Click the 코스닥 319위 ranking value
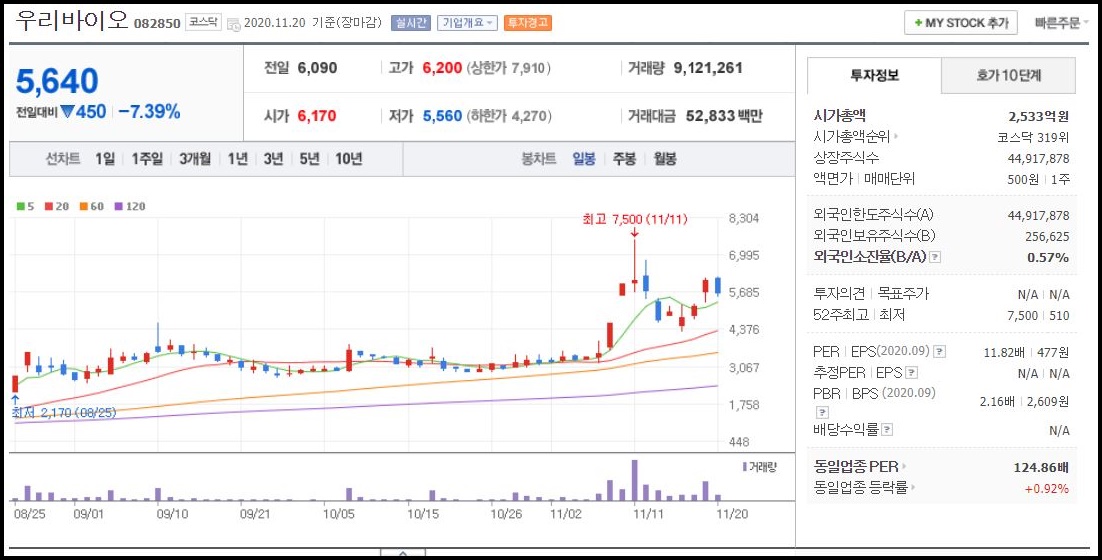The width and height of the screenshot is (1102, 560). (1034, 138)
